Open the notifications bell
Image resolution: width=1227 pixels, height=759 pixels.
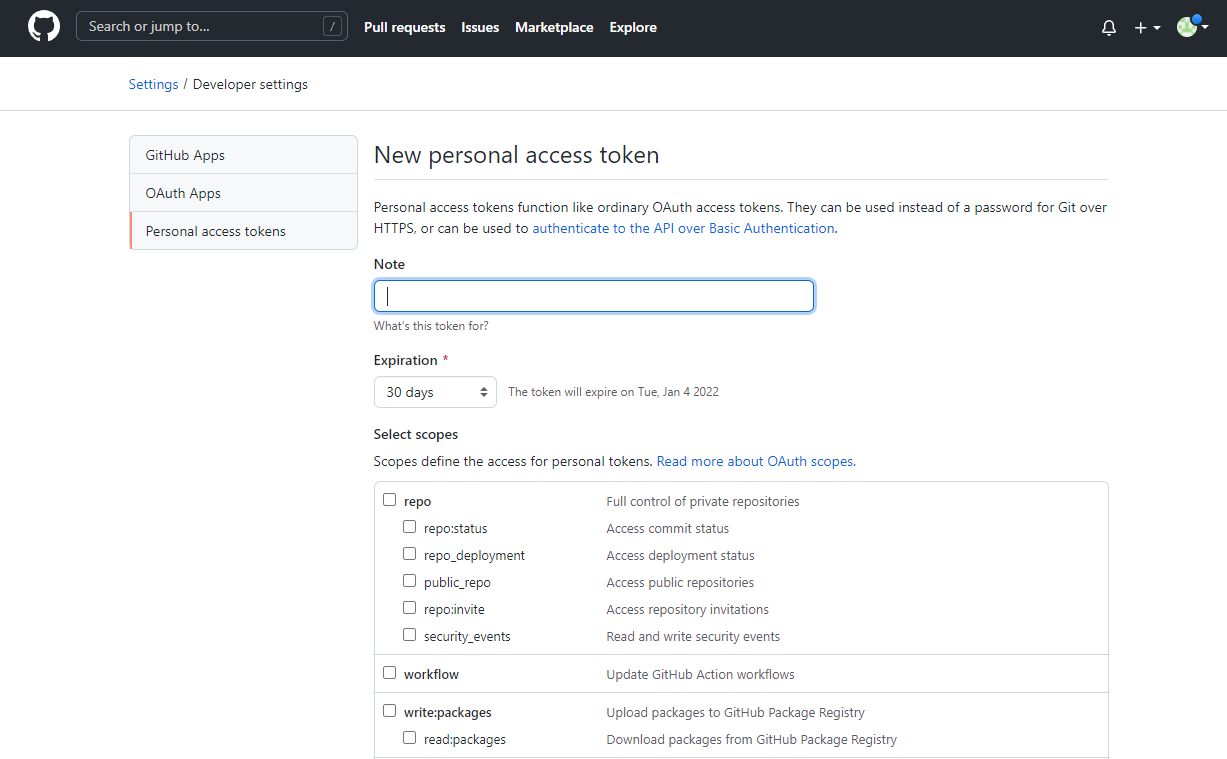click(1109, 28)
